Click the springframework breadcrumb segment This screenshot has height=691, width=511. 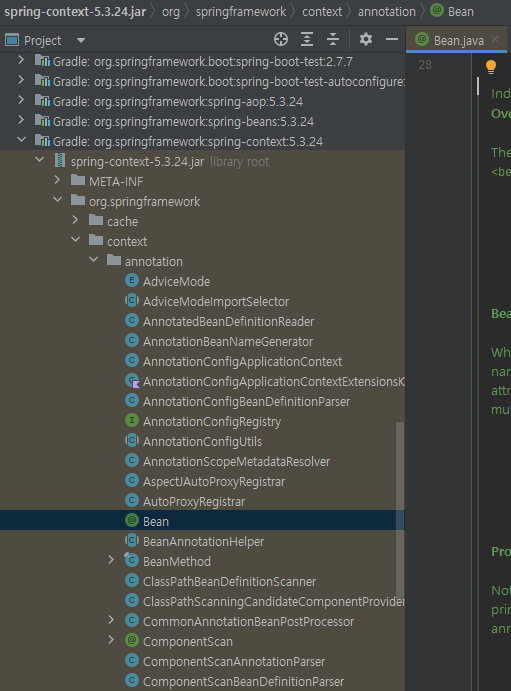[x=241, y=12]
